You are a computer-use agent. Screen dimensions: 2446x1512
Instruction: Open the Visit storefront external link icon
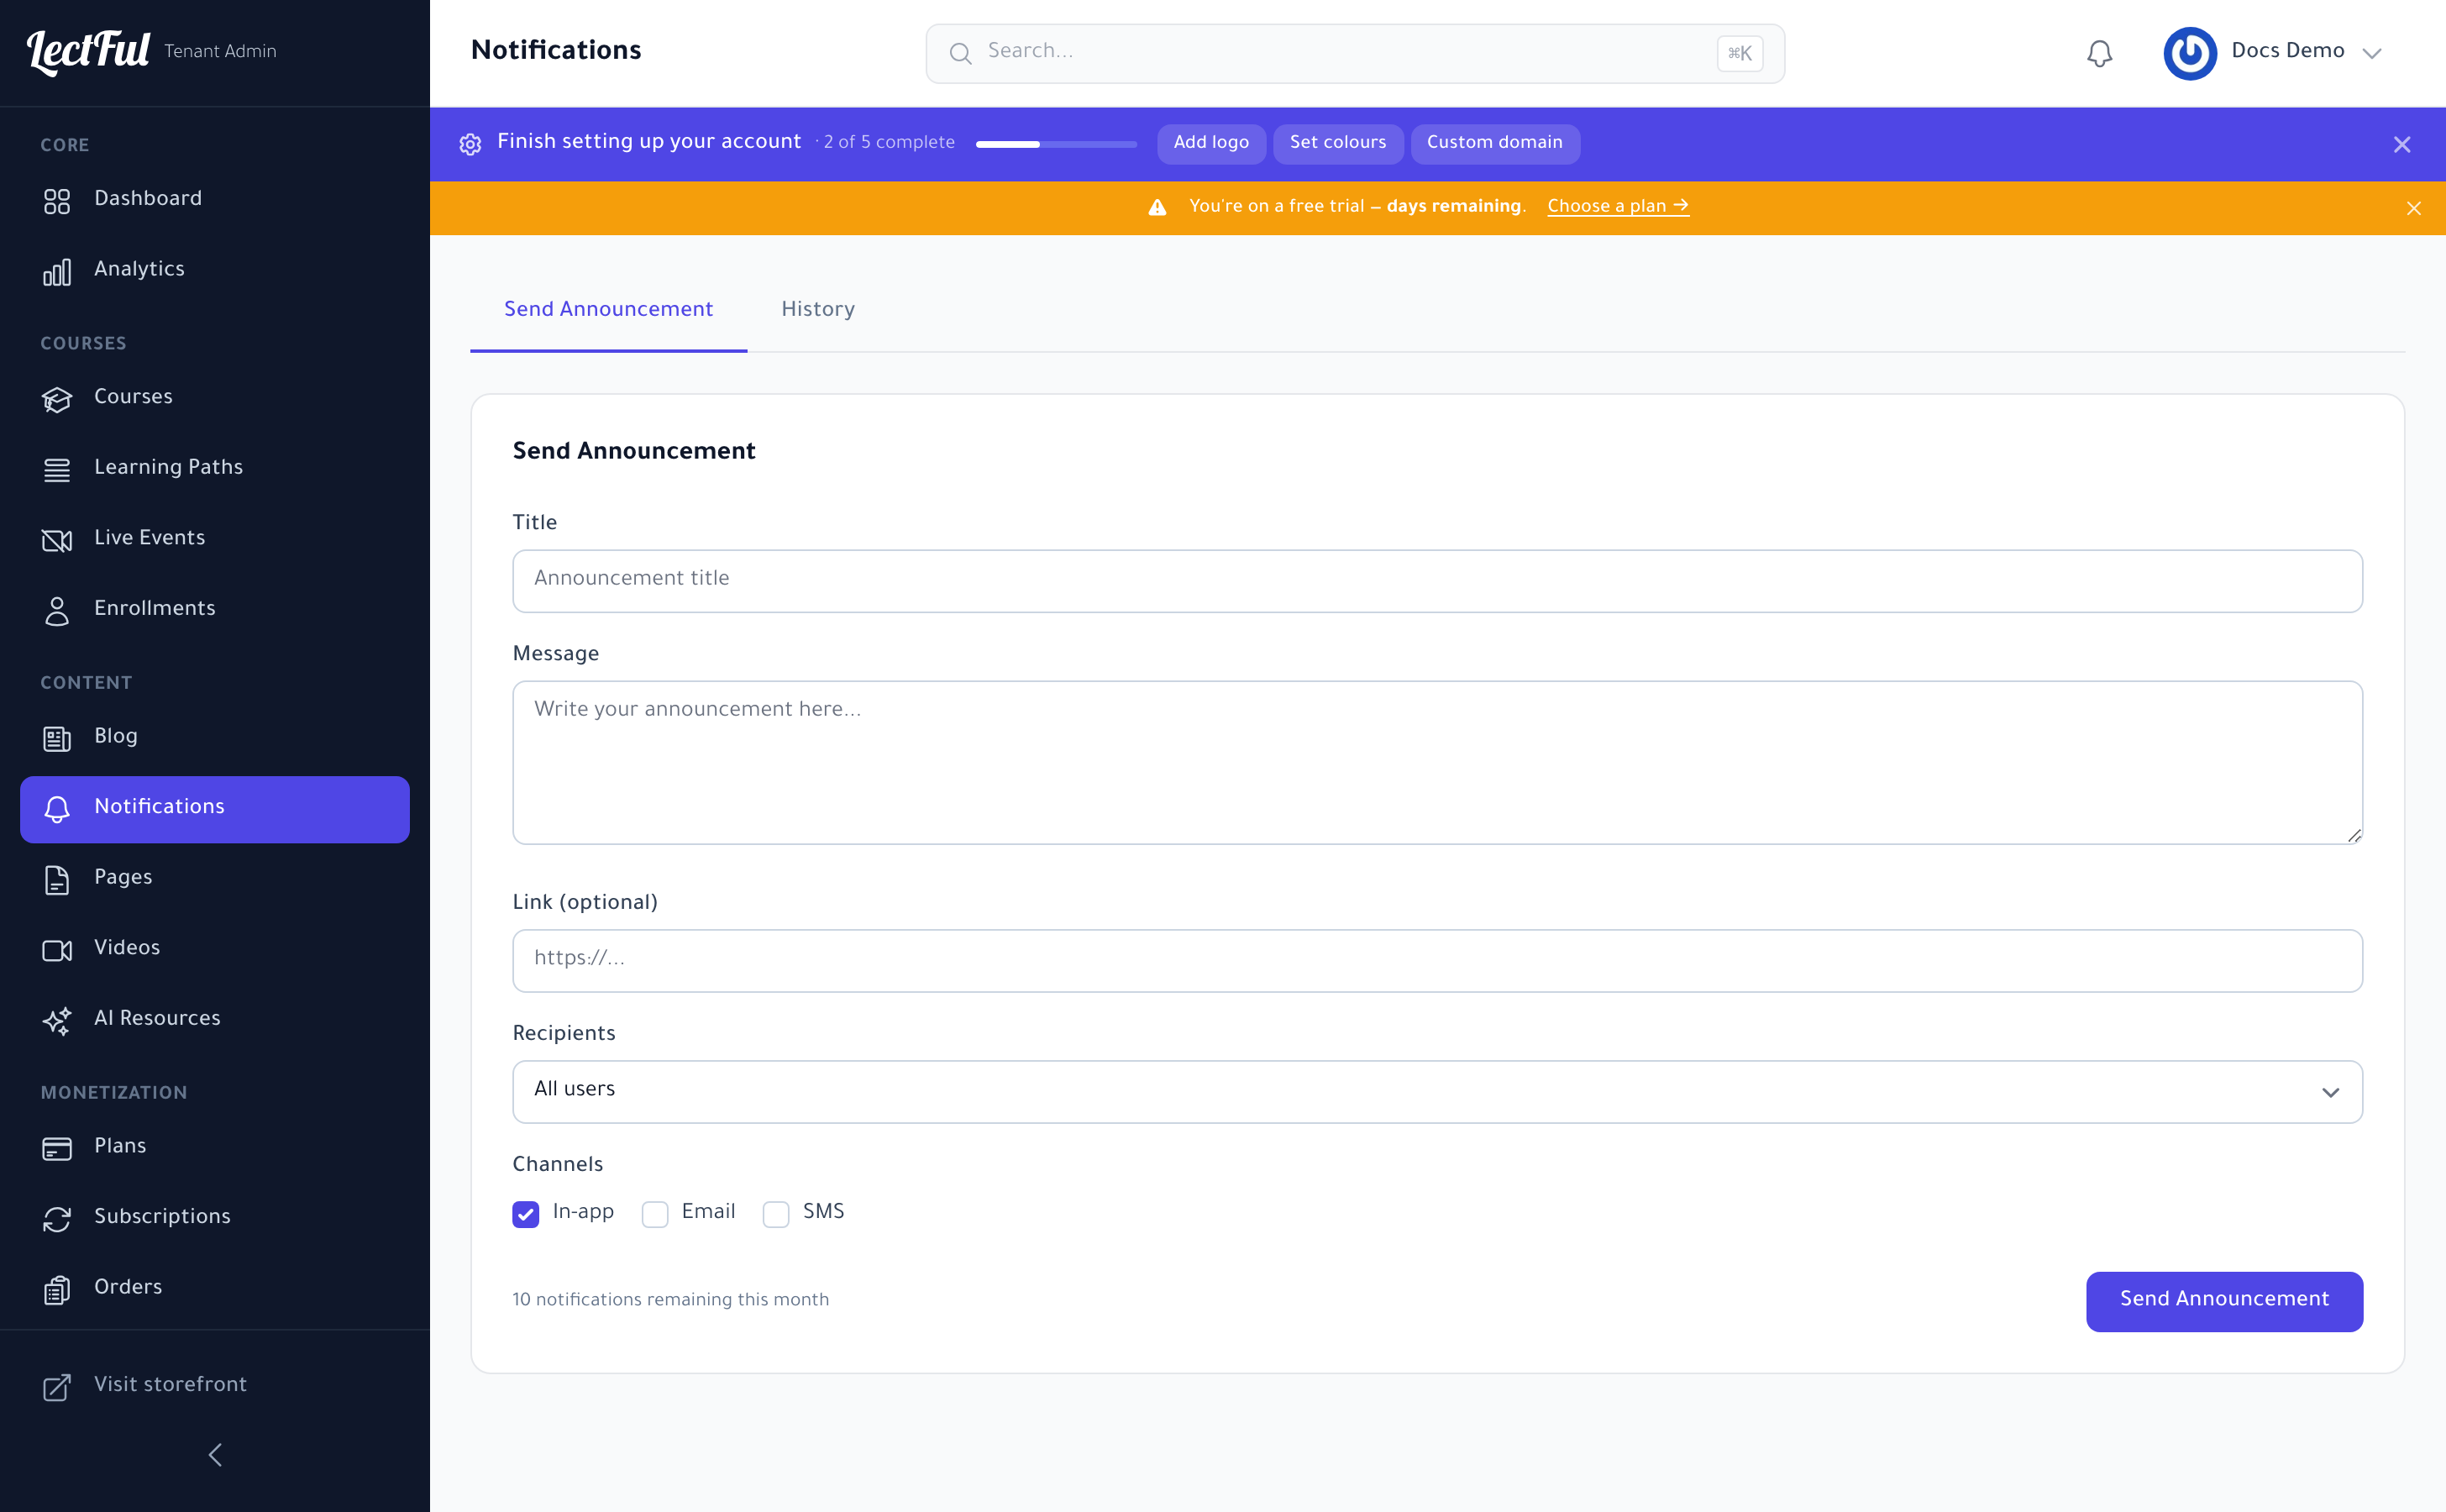click(57, 1387)
